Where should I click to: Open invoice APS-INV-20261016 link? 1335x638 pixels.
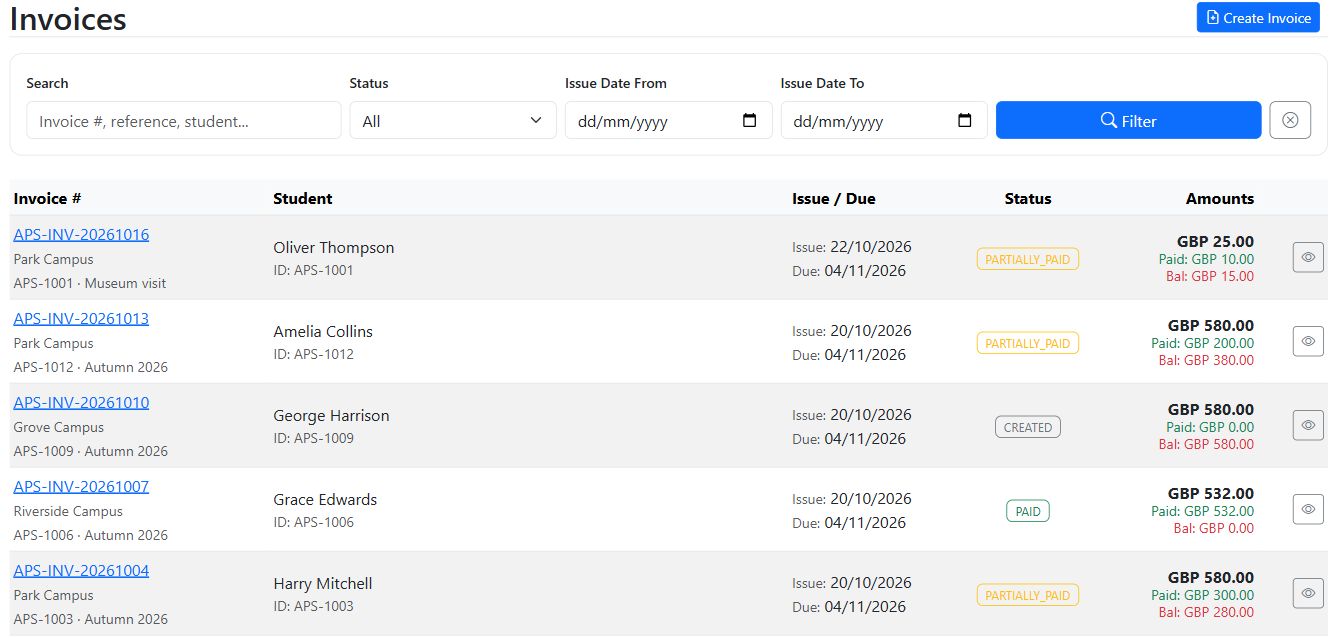(81, 235)
